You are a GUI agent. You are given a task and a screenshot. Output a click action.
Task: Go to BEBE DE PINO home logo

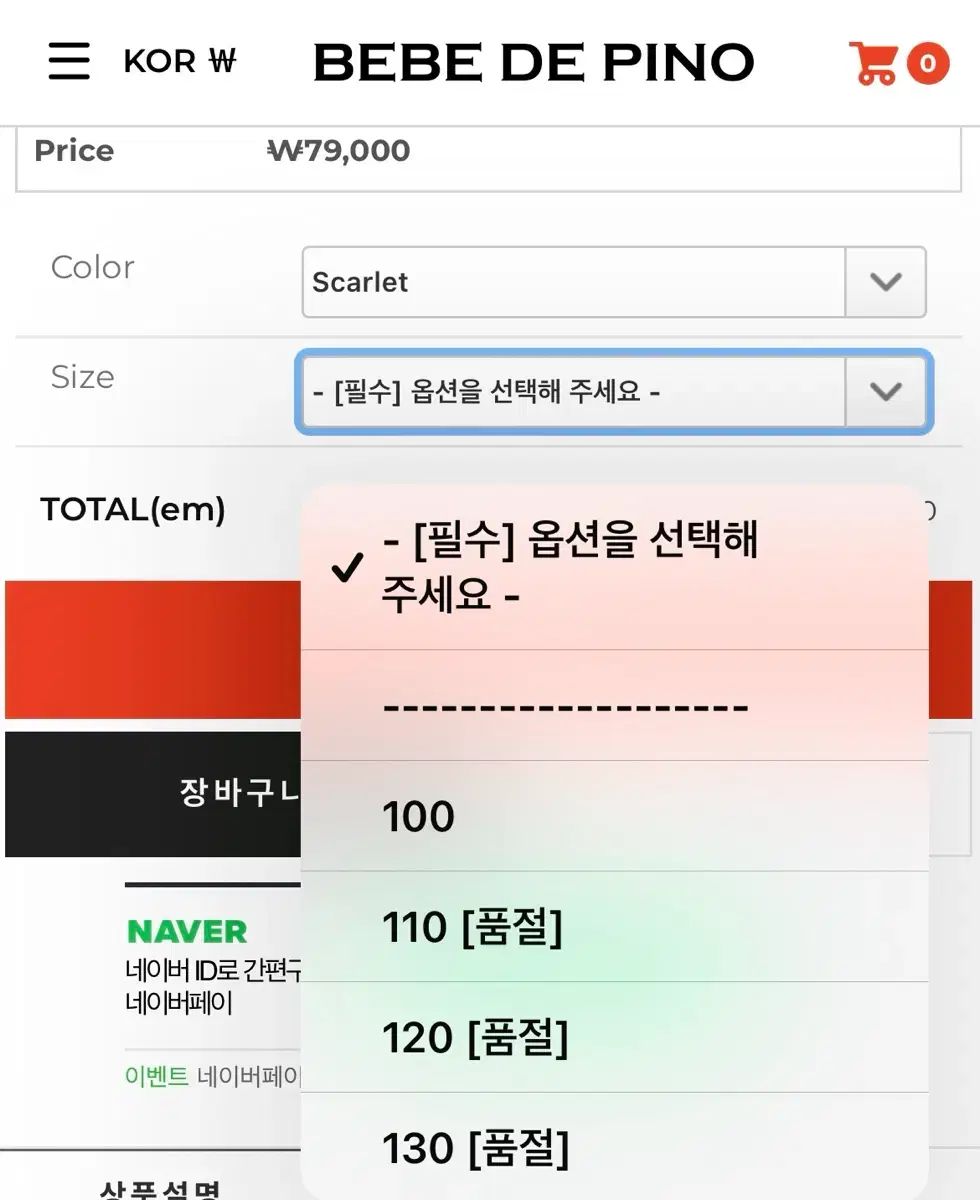pos(533,63)
